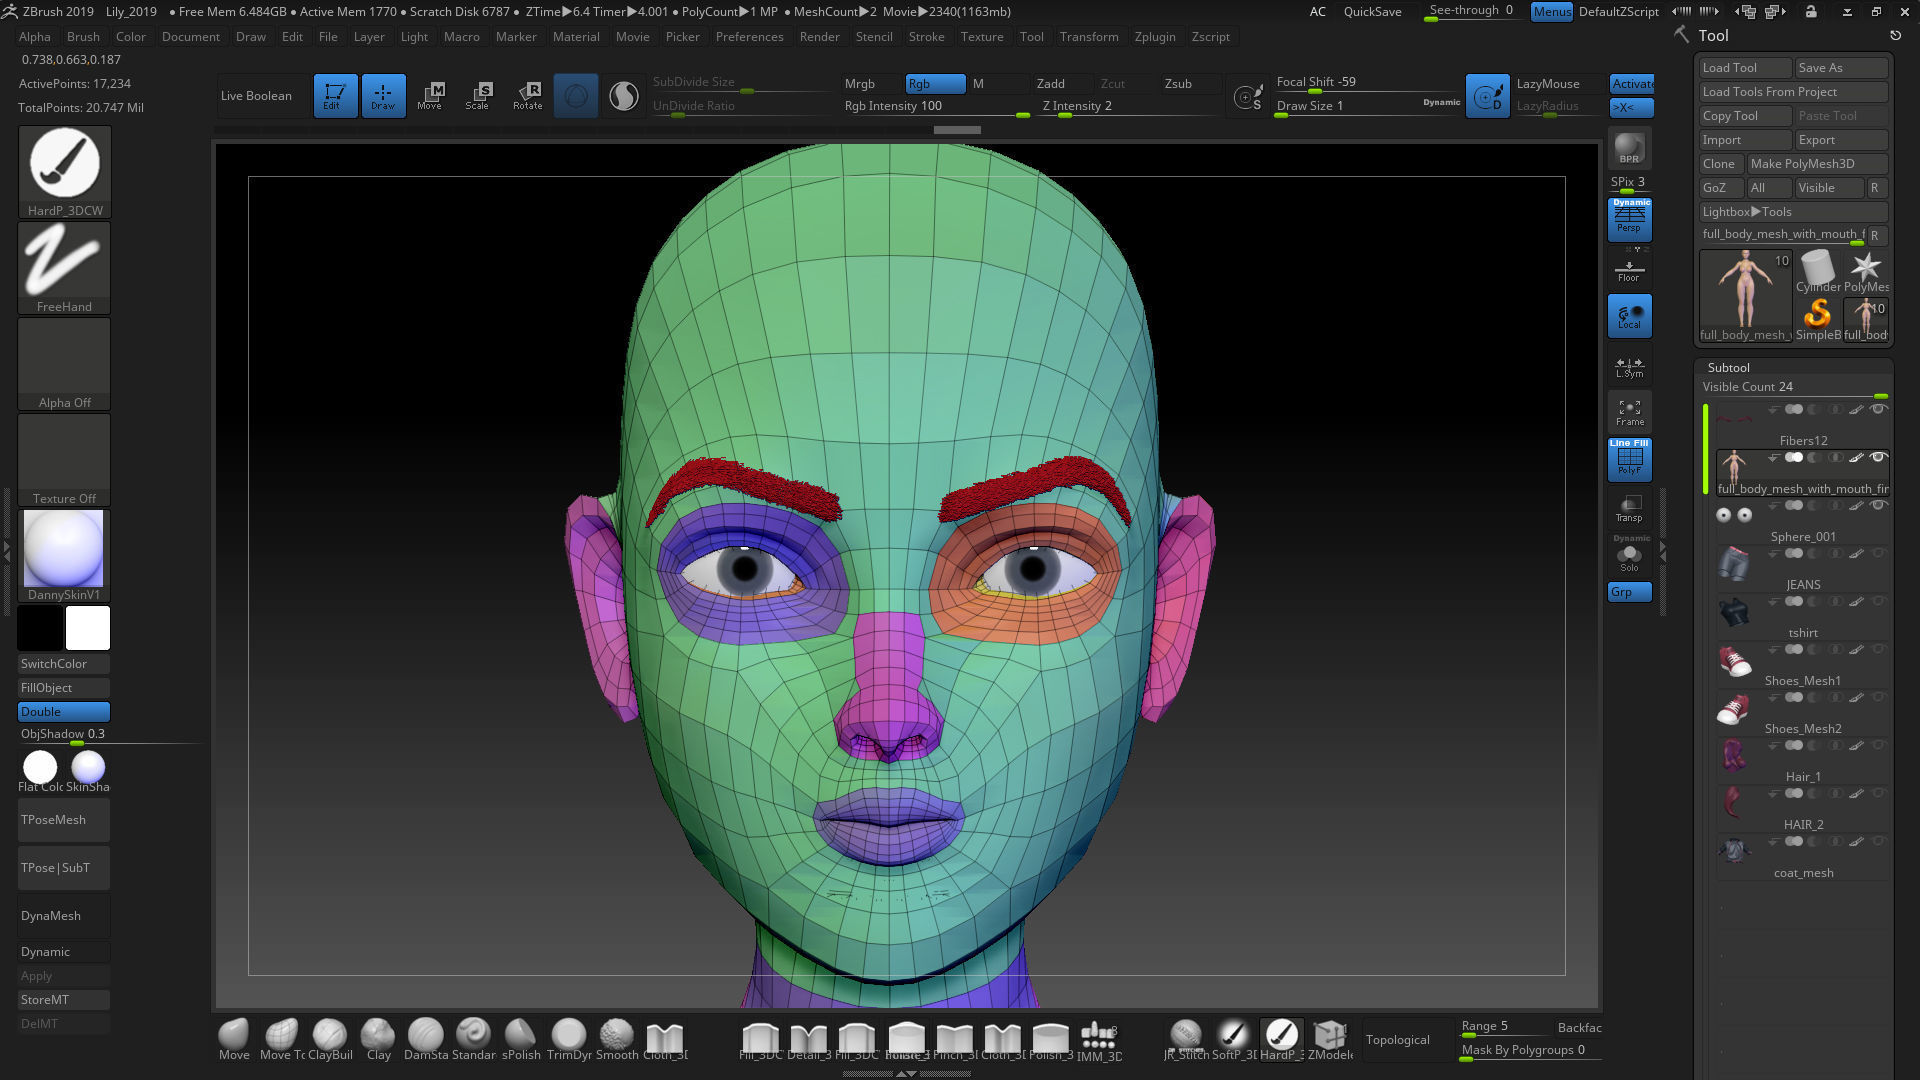Open the HardP_3DCW brush picker
Viewport: 1920px width, 1080px height.
pos(64,171)
